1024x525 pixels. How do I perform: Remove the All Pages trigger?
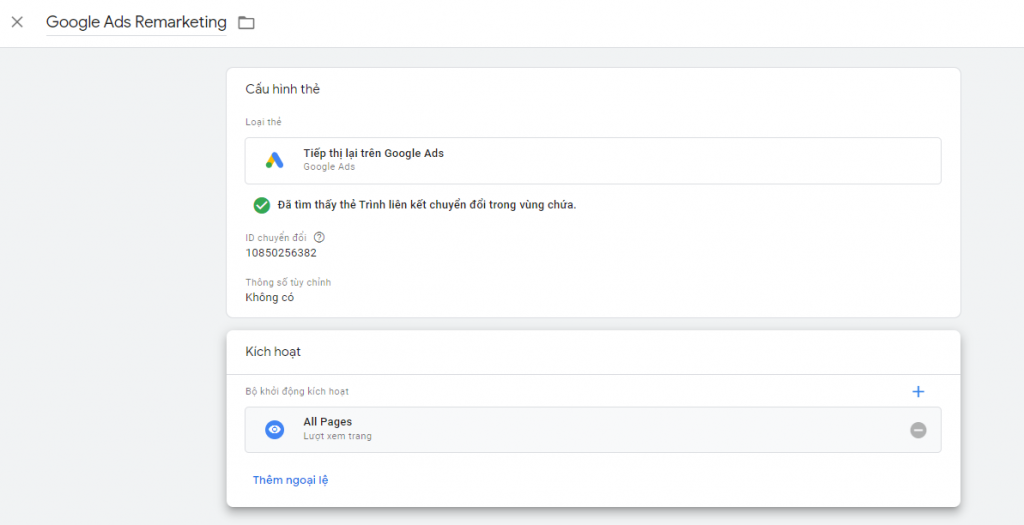click(x=918, y=430)
